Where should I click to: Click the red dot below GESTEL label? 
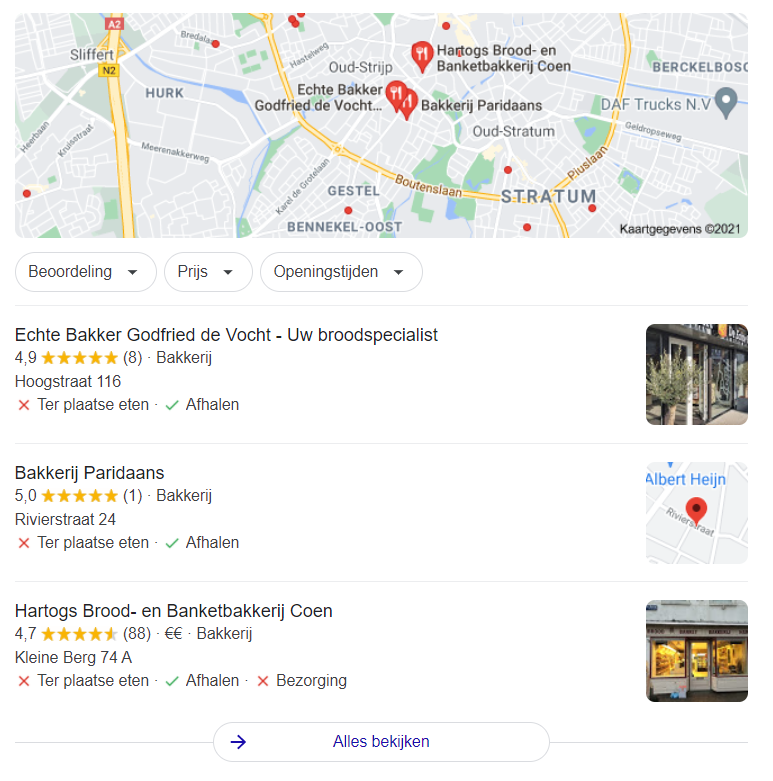348,210
